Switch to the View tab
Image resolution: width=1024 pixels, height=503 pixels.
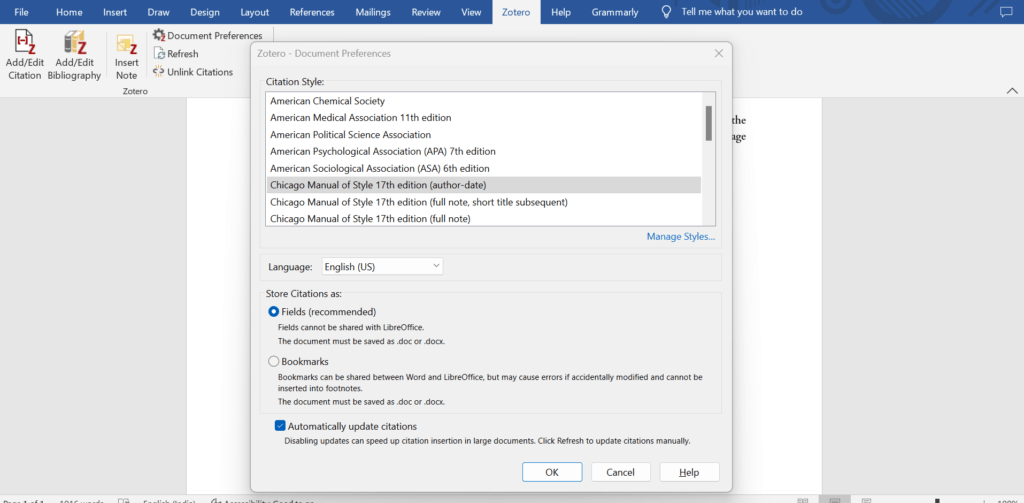(471, 12)
